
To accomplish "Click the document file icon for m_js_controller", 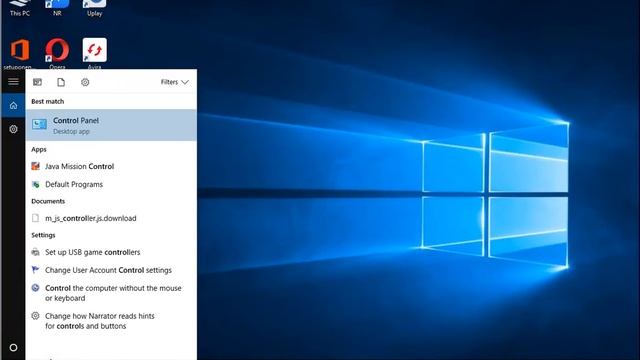I will 36,218.
